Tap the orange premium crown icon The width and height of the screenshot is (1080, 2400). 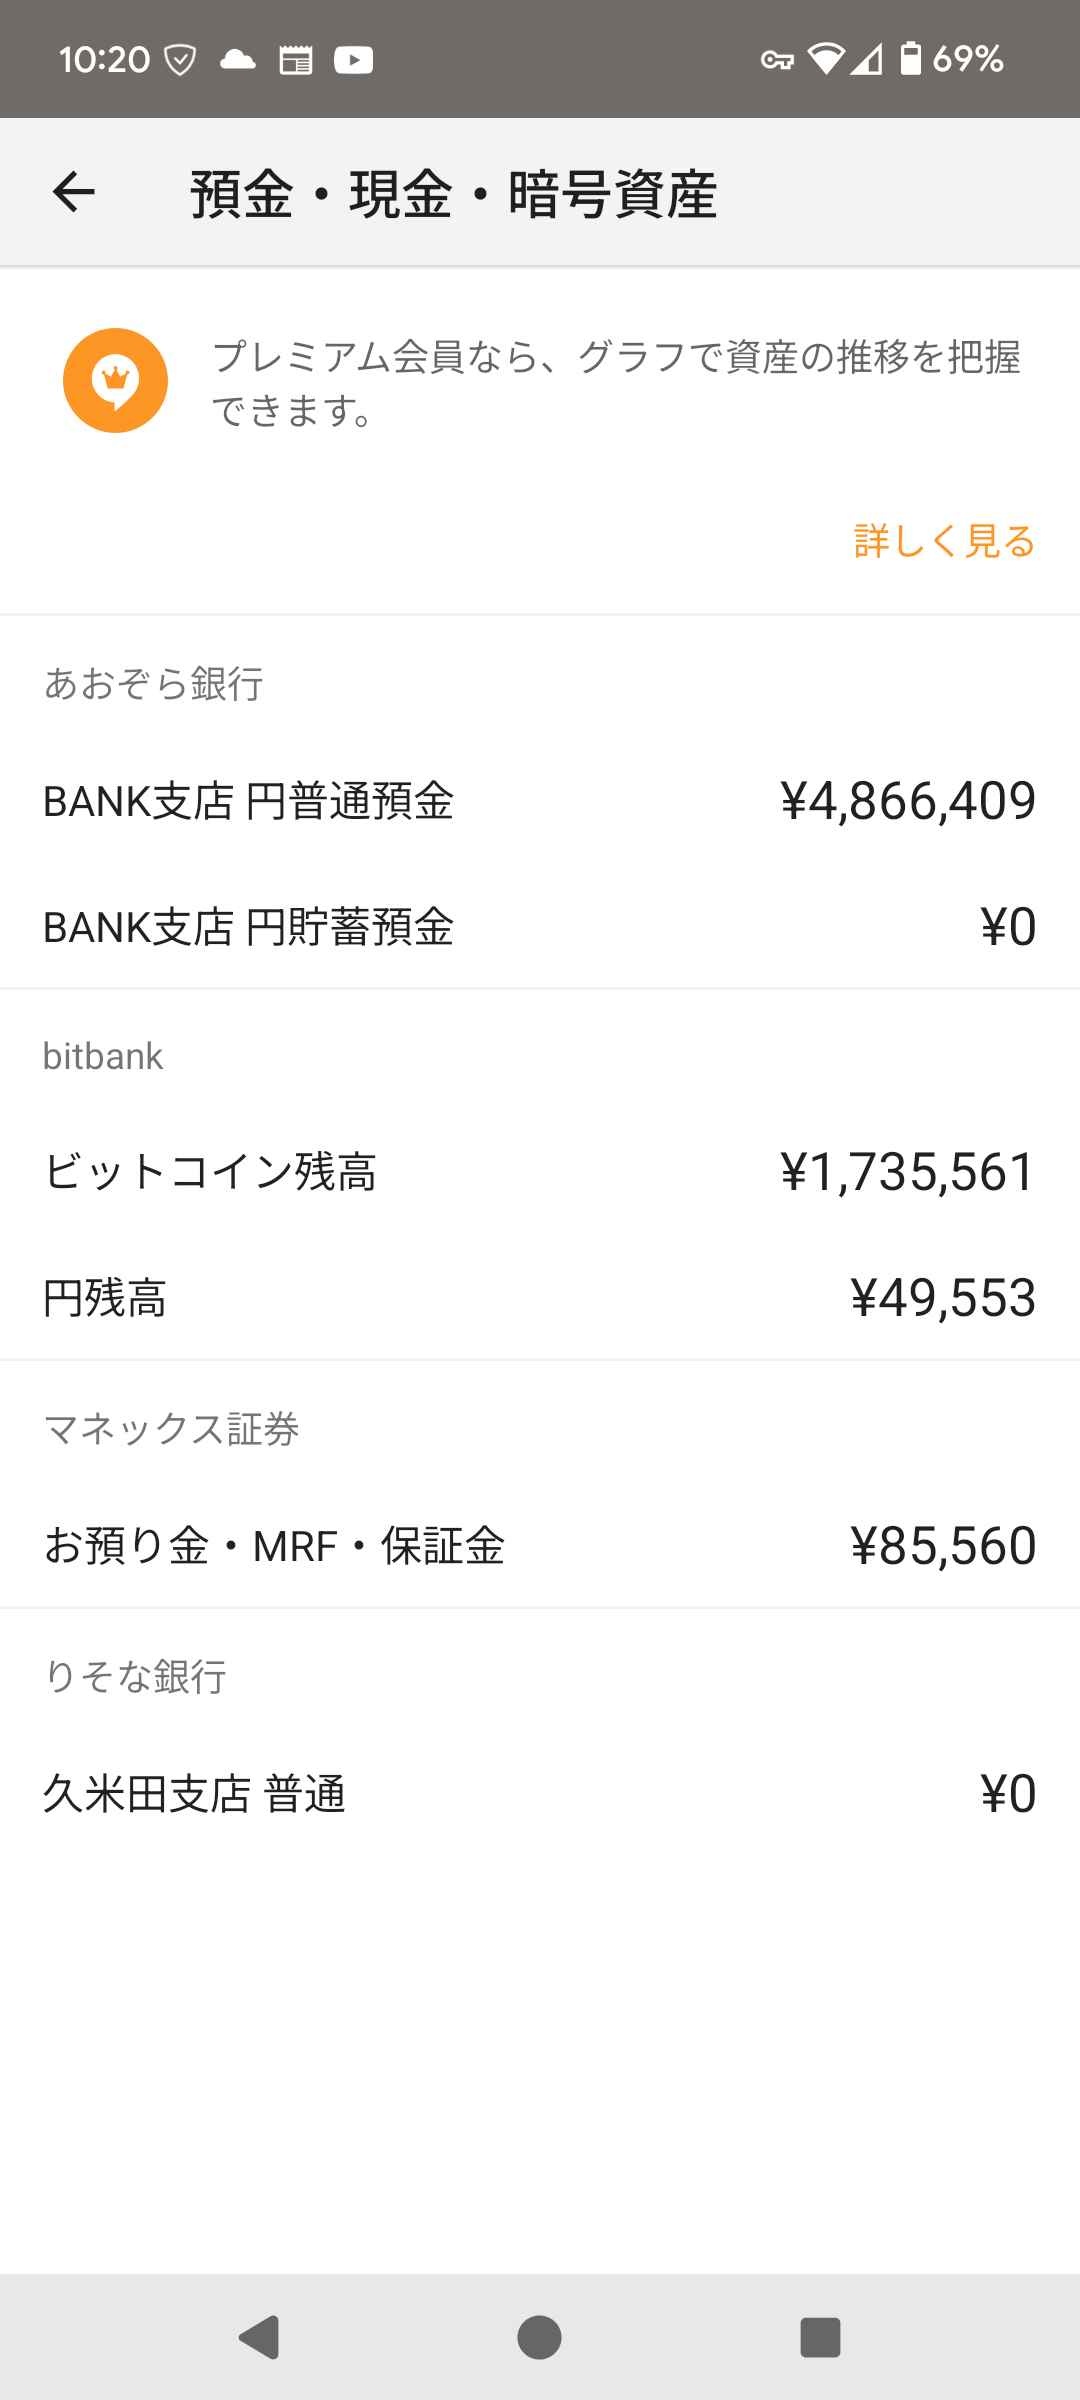115,381
